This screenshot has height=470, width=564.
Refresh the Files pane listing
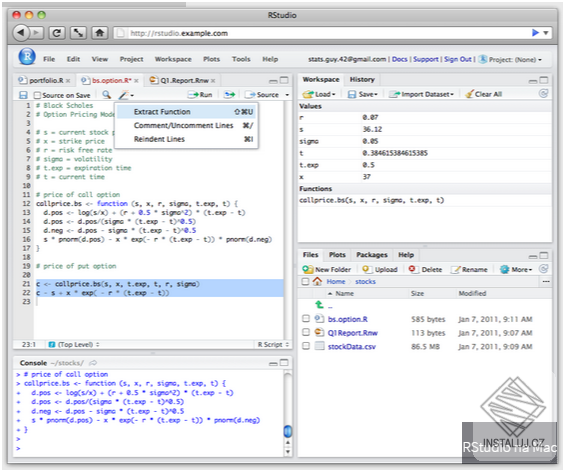pos(543,269)
